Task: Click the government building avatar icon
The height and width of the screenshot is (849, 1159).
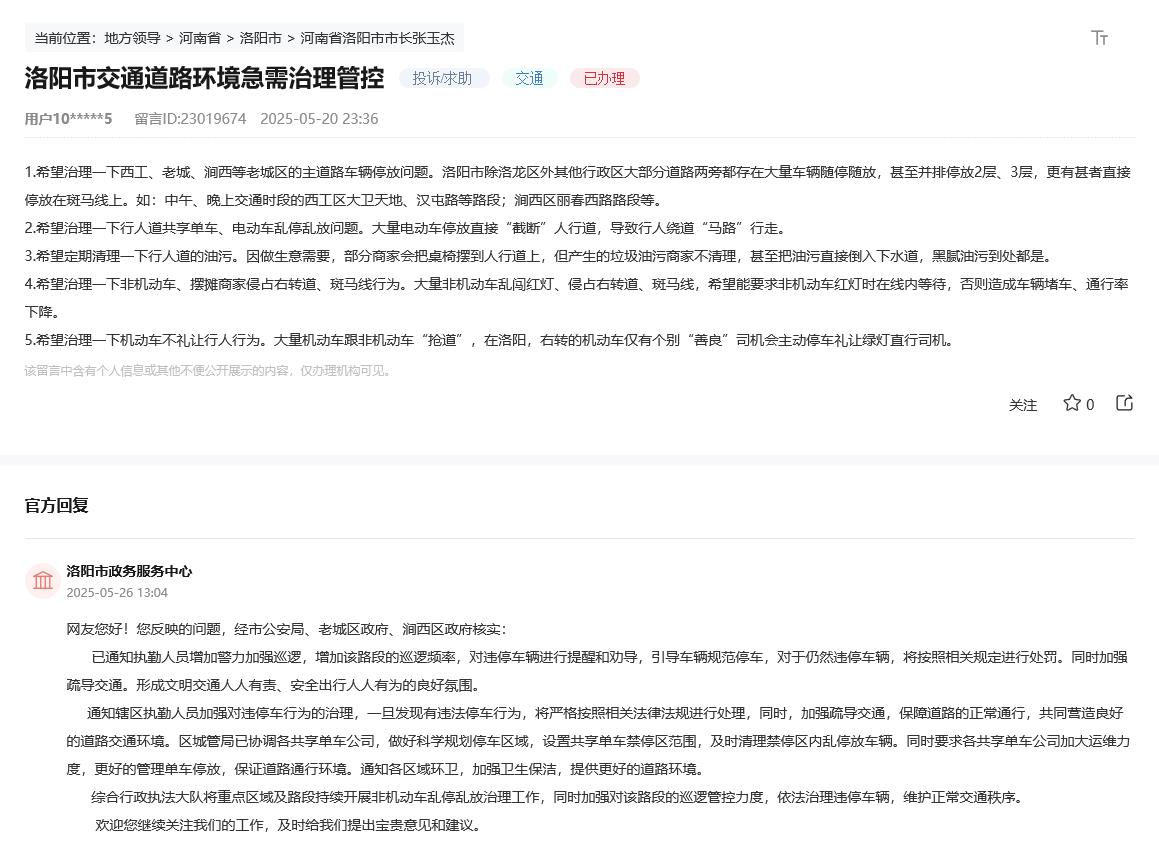Action: 43,580
